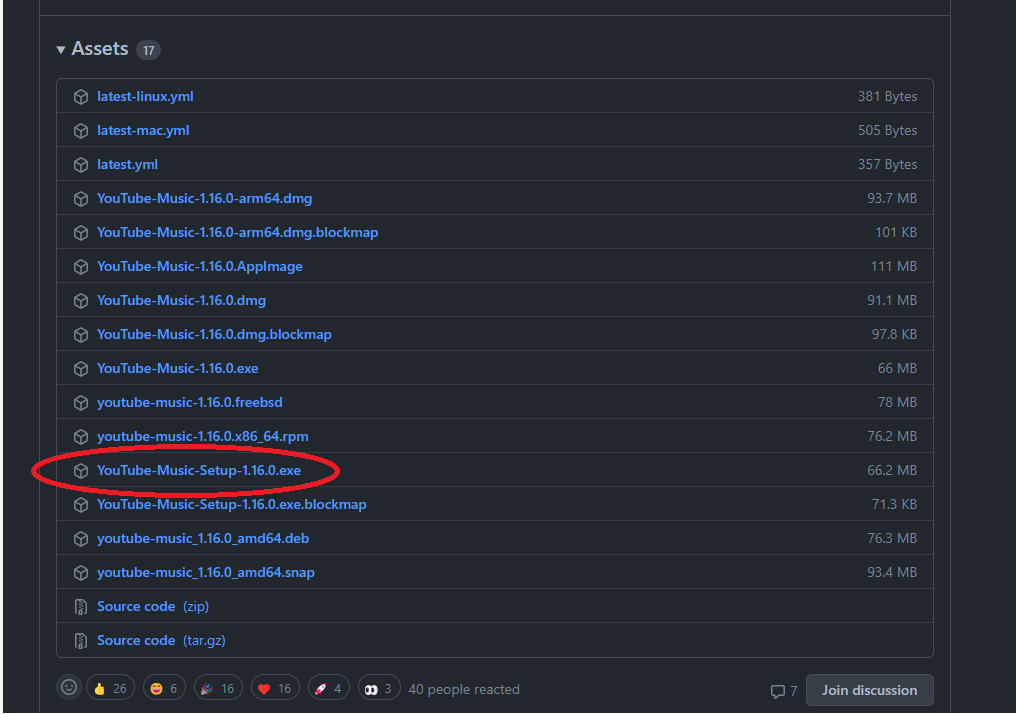Click the package icon beside youtube-music-1.16.0.freebsd
1016x714 pixels.
81,402
